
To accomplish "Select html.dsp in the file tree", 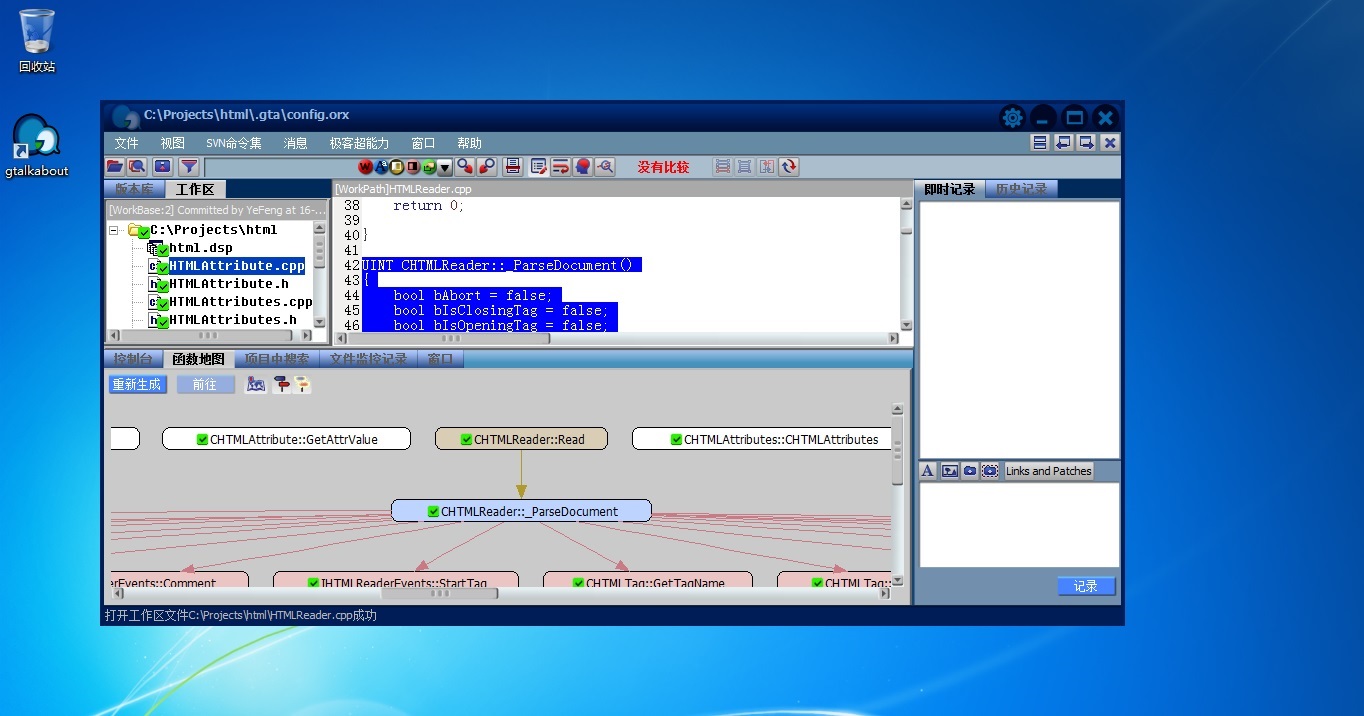I will click(200, 248).
